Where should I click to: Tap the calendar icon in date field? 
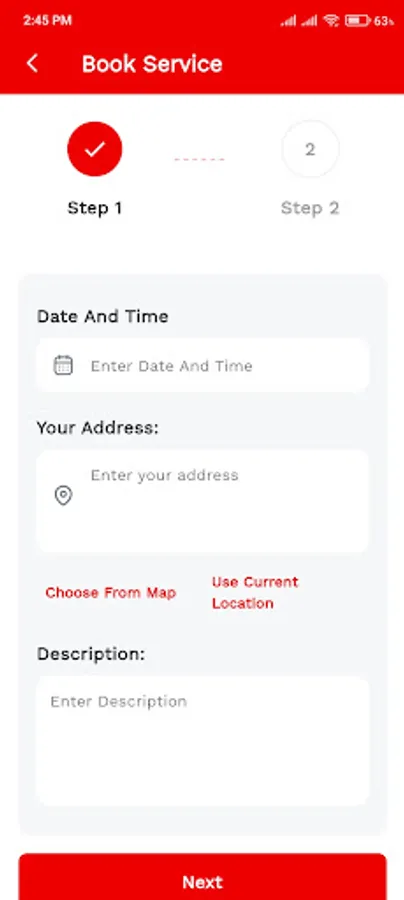[63, 365]
